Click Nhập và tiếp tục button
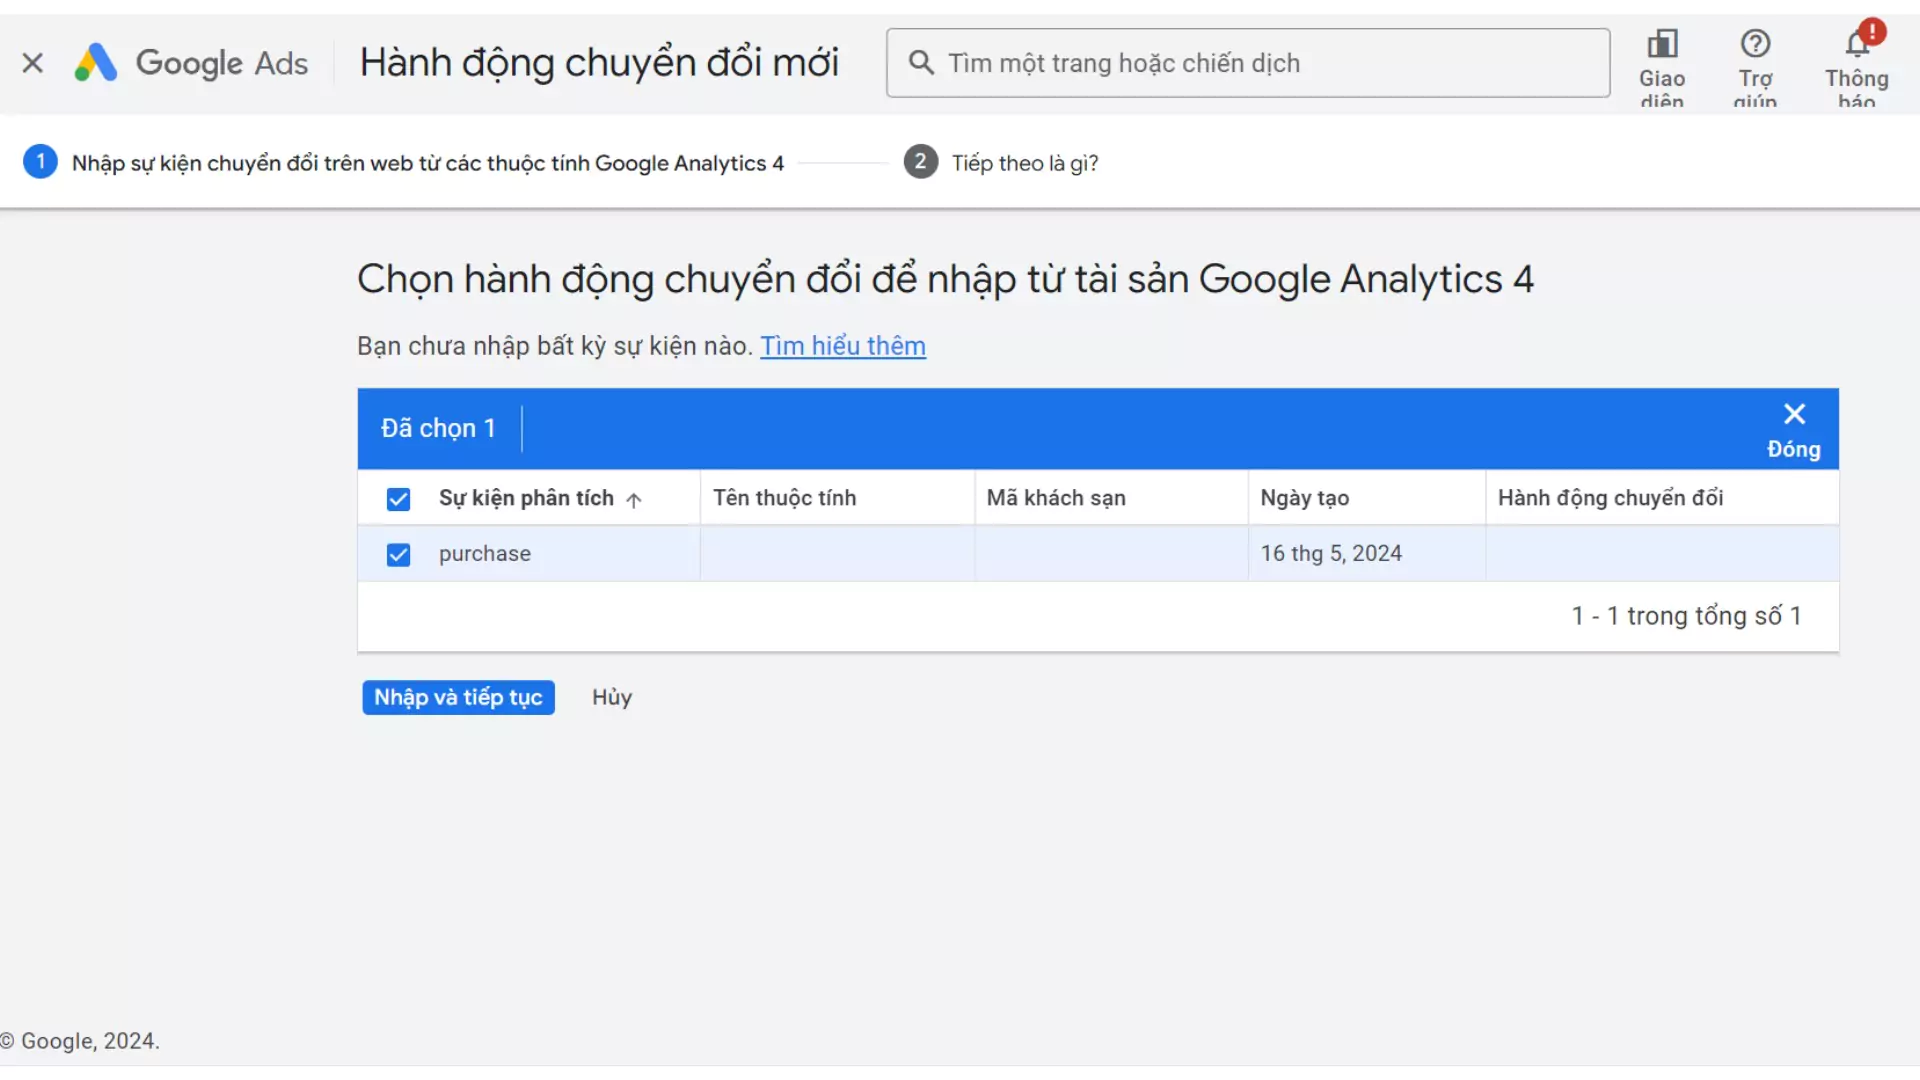 [458, 697]
